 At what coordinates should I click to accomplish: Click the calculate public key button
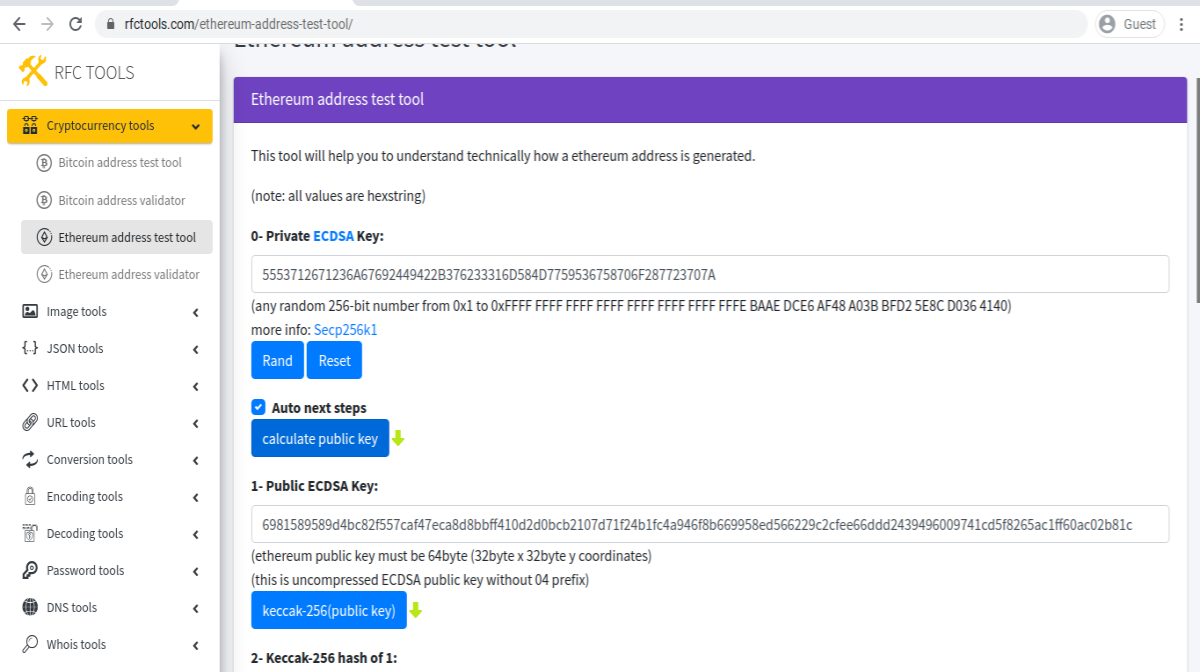(x=320, y=438)
